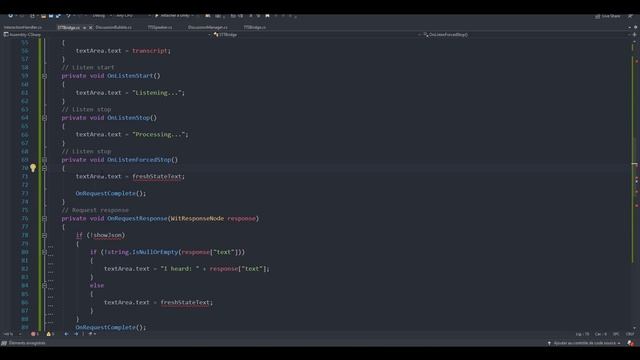The width and height of the screenshot is (640, 360).
Task: Click the split editor handle icon
Action: pyautogui.click(x=634, y=35)
